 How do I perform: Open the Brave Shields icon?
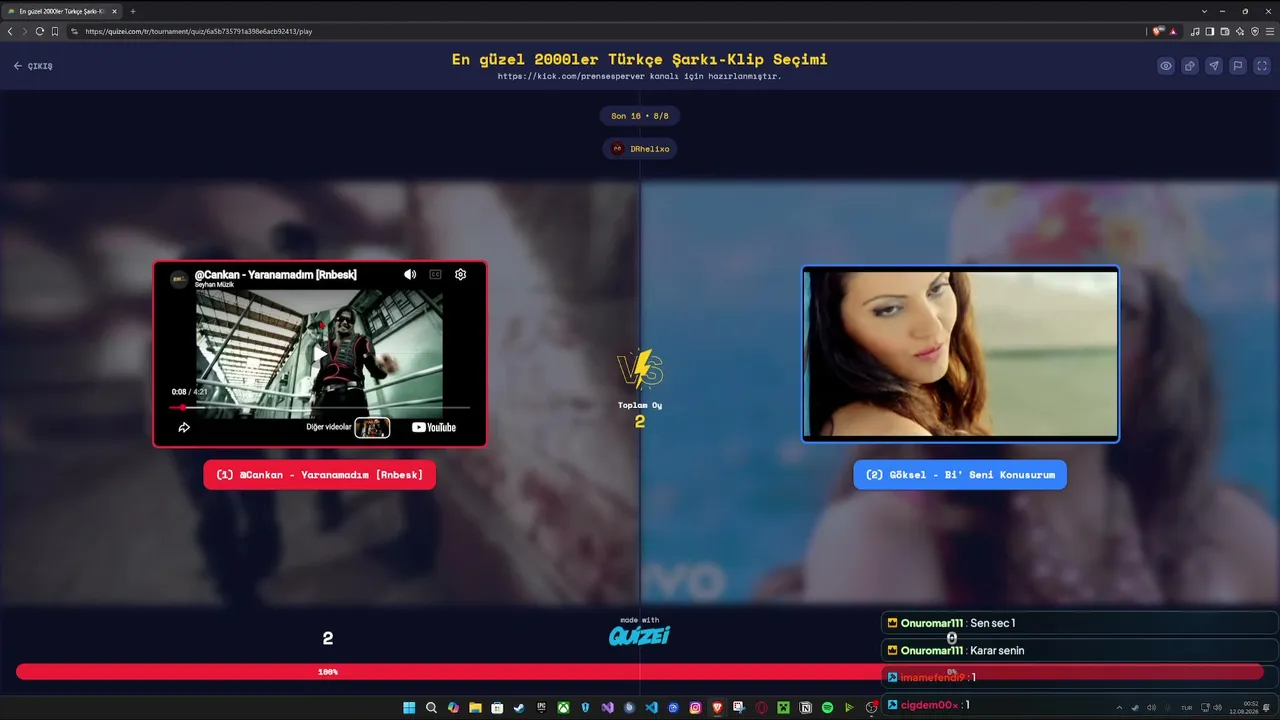pos(1158,31)
